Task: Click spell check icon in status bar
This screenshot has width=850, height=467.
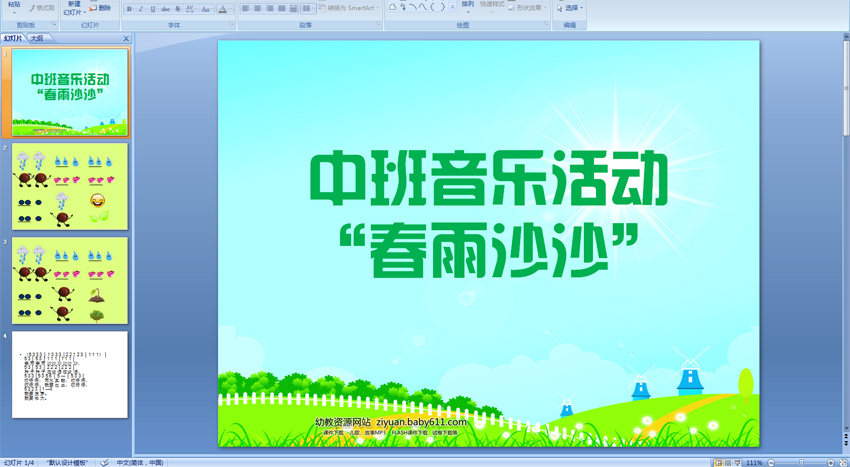Action: click(x=105, y=463)
